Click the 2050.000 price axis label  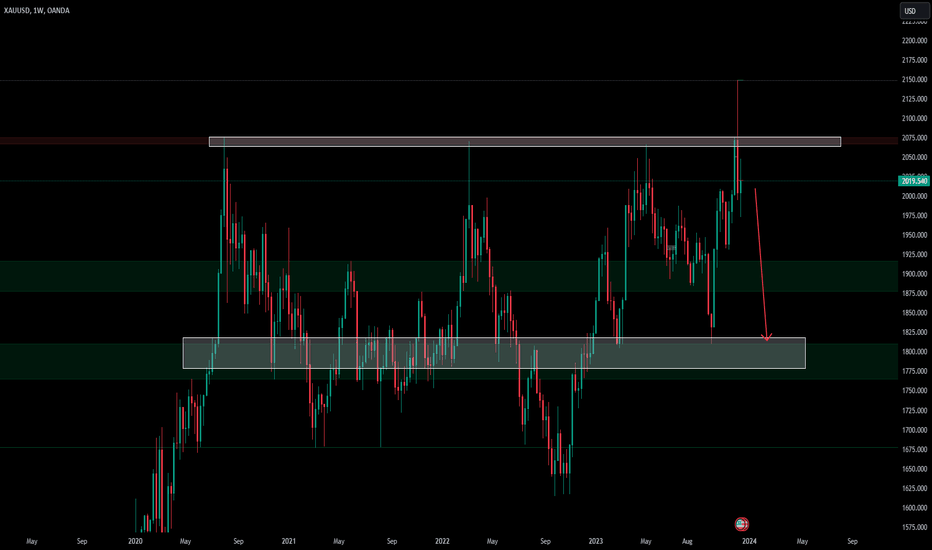coord(914,158)
